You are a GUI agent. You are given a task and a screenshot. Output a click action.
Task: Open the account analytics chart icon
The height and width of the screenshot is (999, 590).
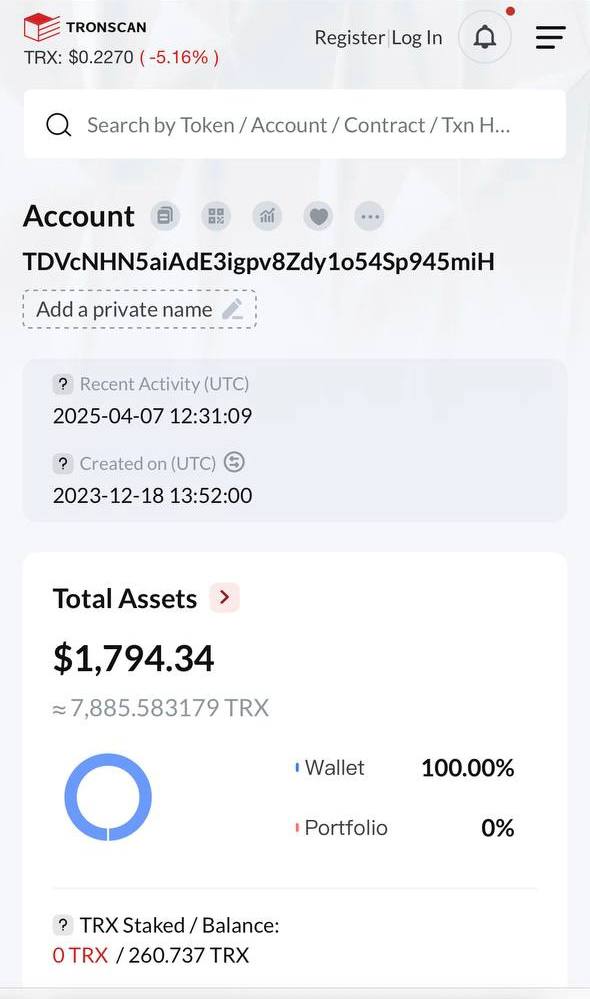pos(268,217)
